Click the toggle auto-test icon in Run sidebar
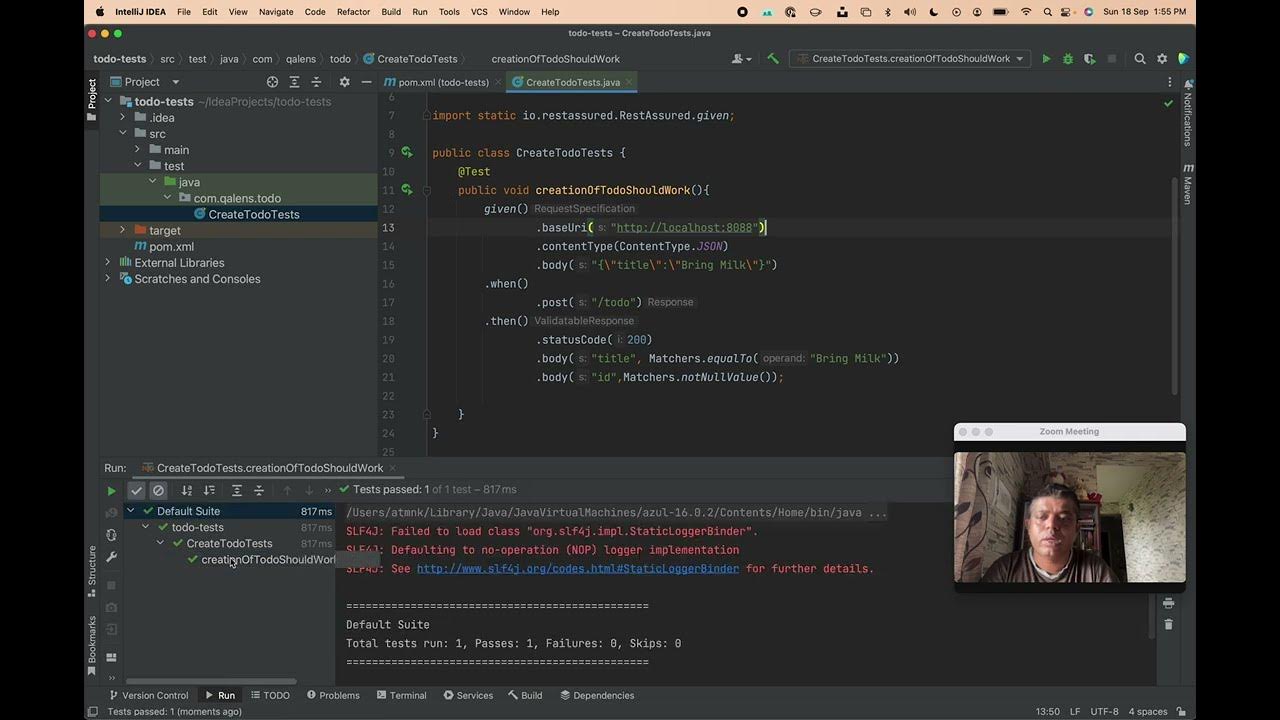Screen dimensions: 1280x720 (x=112, y=535)
